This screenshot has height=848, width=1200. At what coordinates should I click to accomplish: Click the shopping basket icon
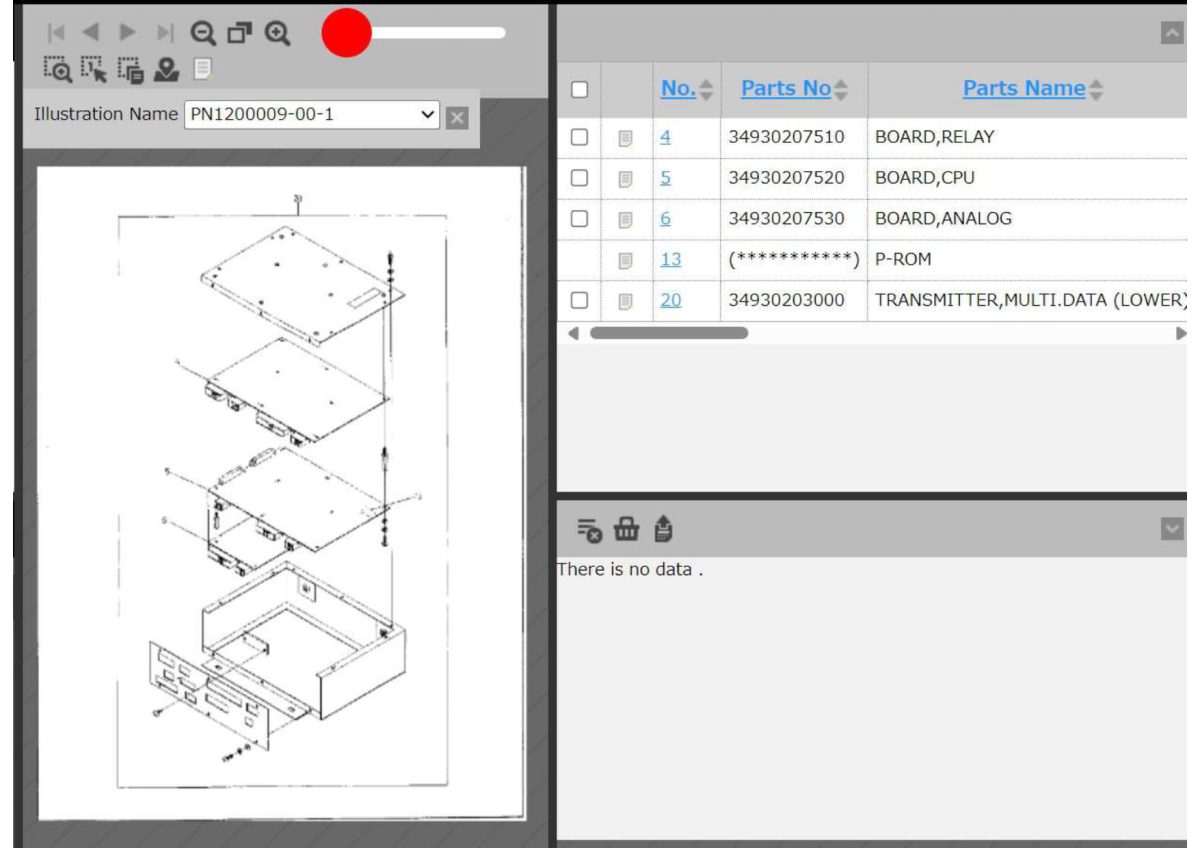coord(626,529)
